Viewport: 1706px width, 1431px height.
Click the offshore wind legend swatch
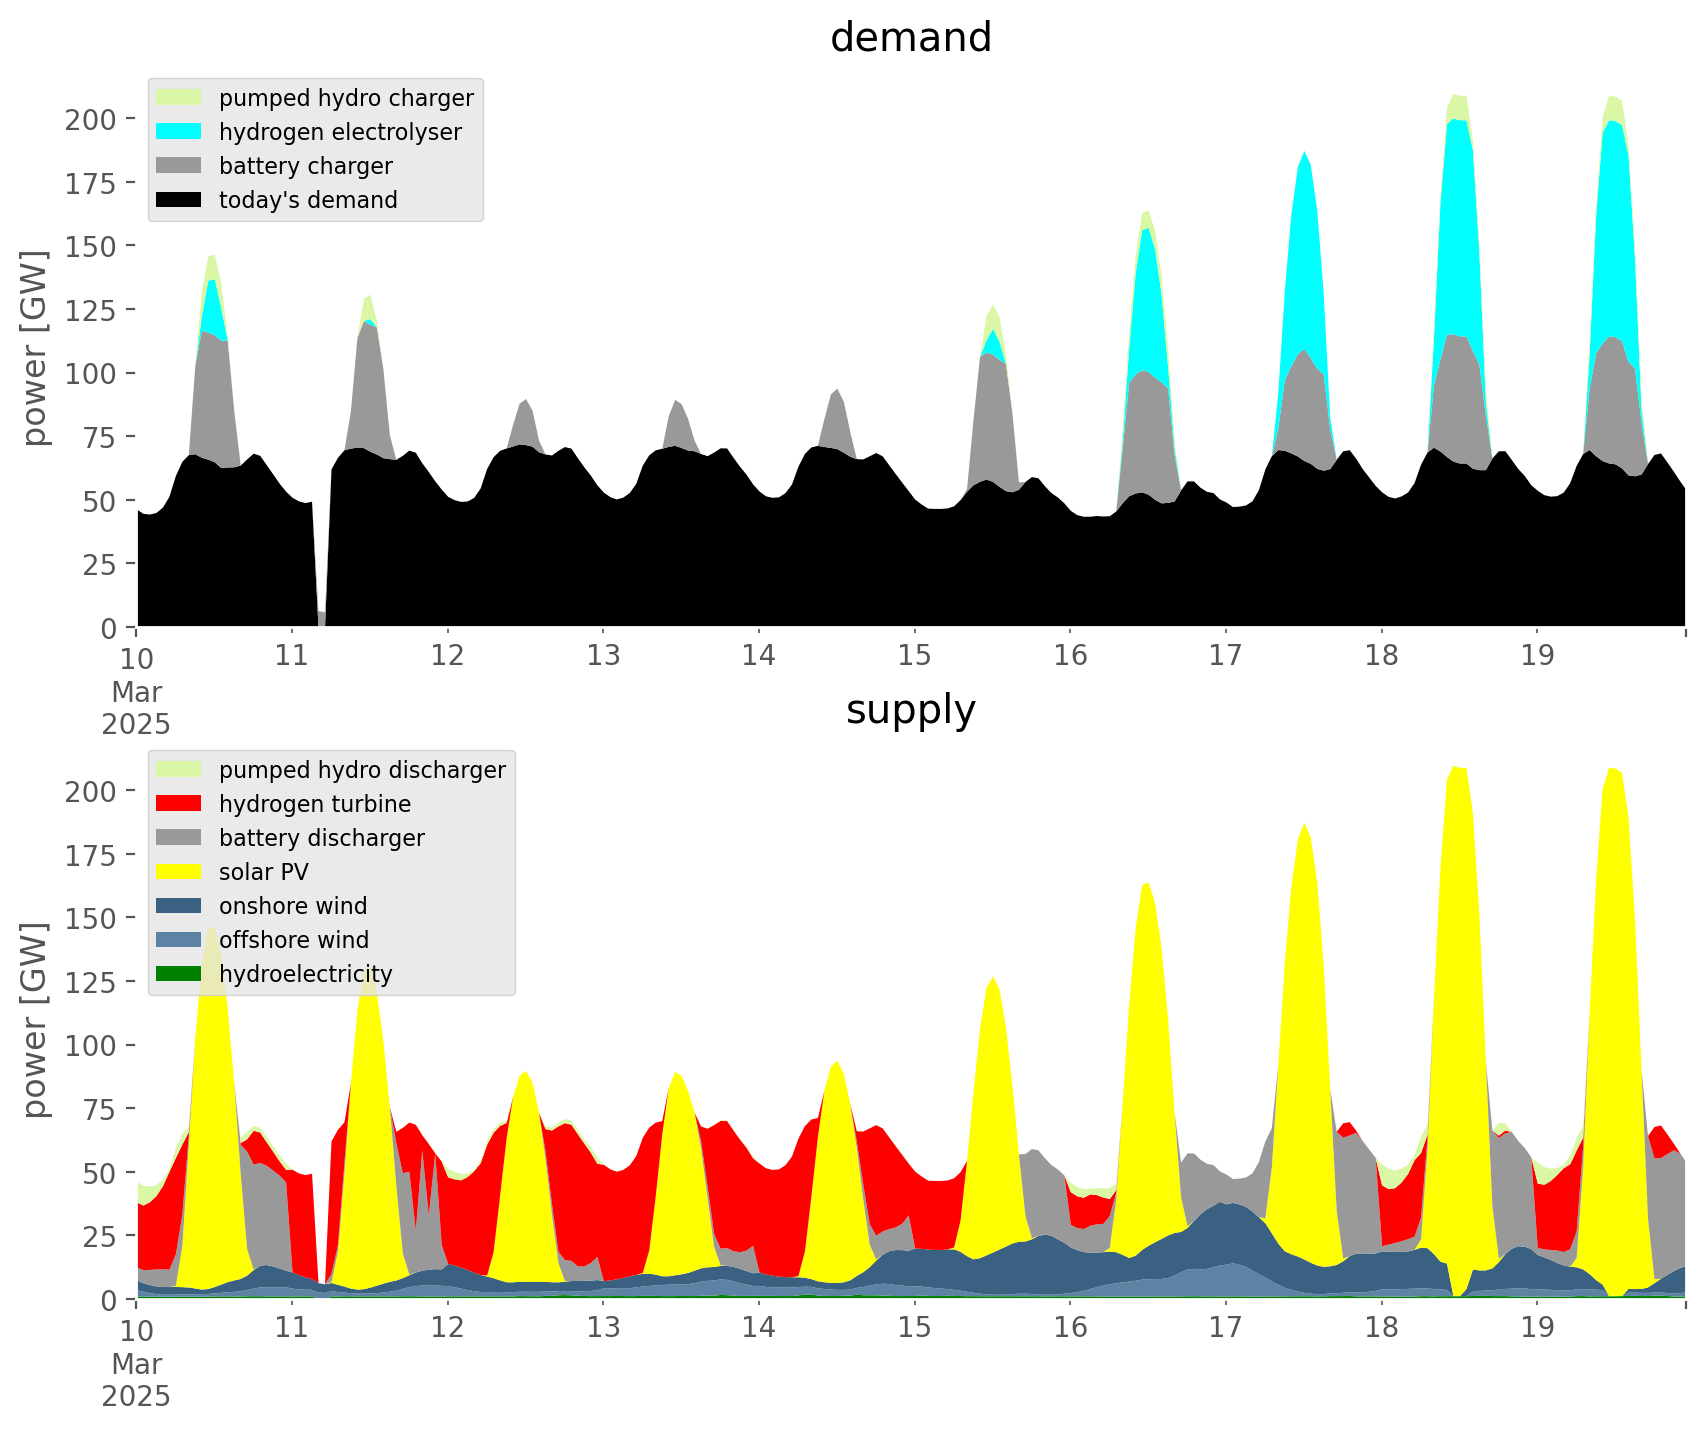click(x=179, y=940)
